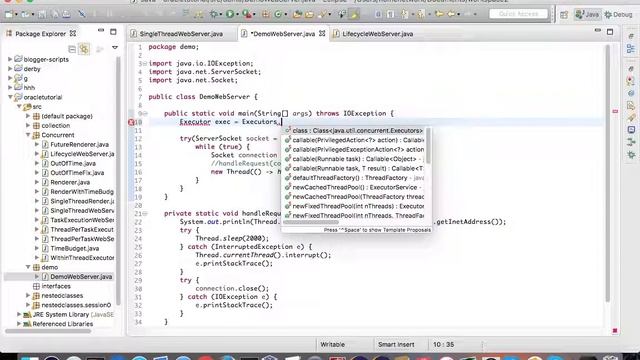
Task: Collapse the src folder
Action: (x=19, y=106)
